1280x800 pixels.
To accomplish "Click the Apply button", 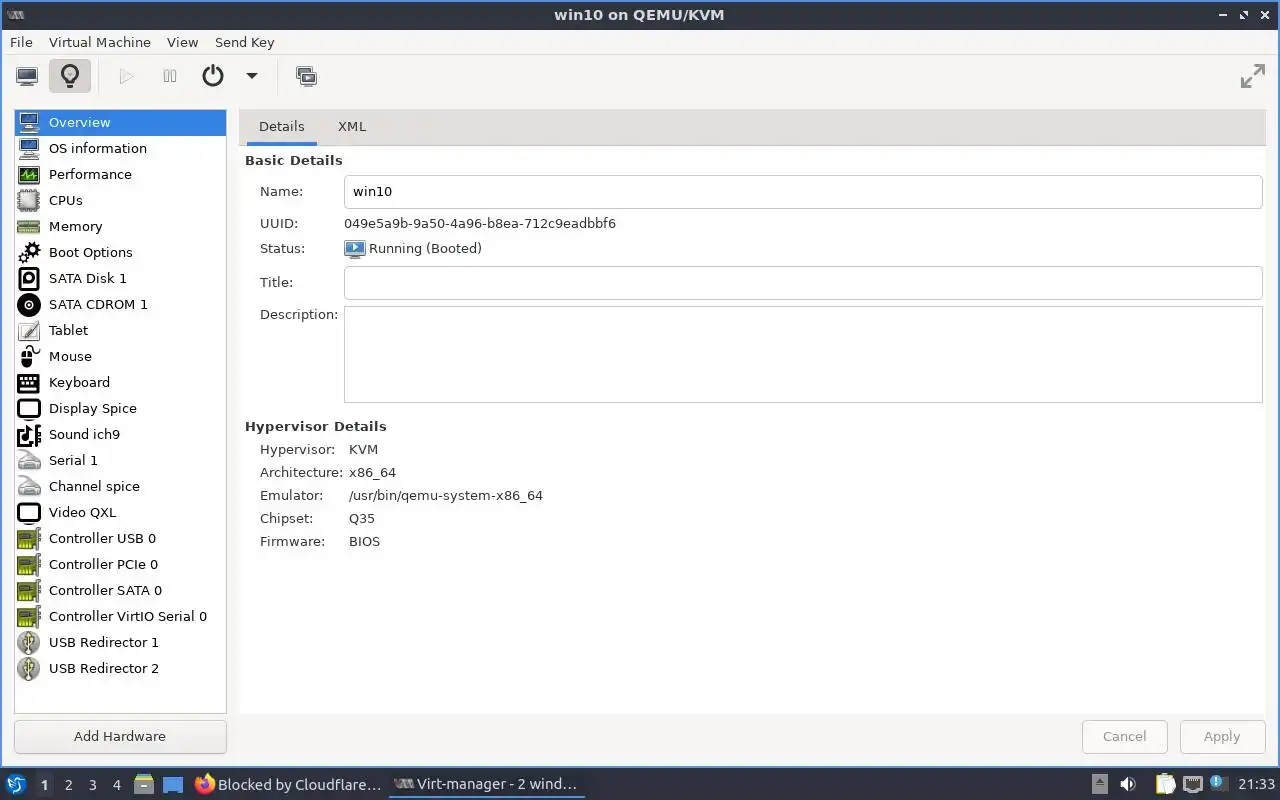I will [x=1221, y=736].
